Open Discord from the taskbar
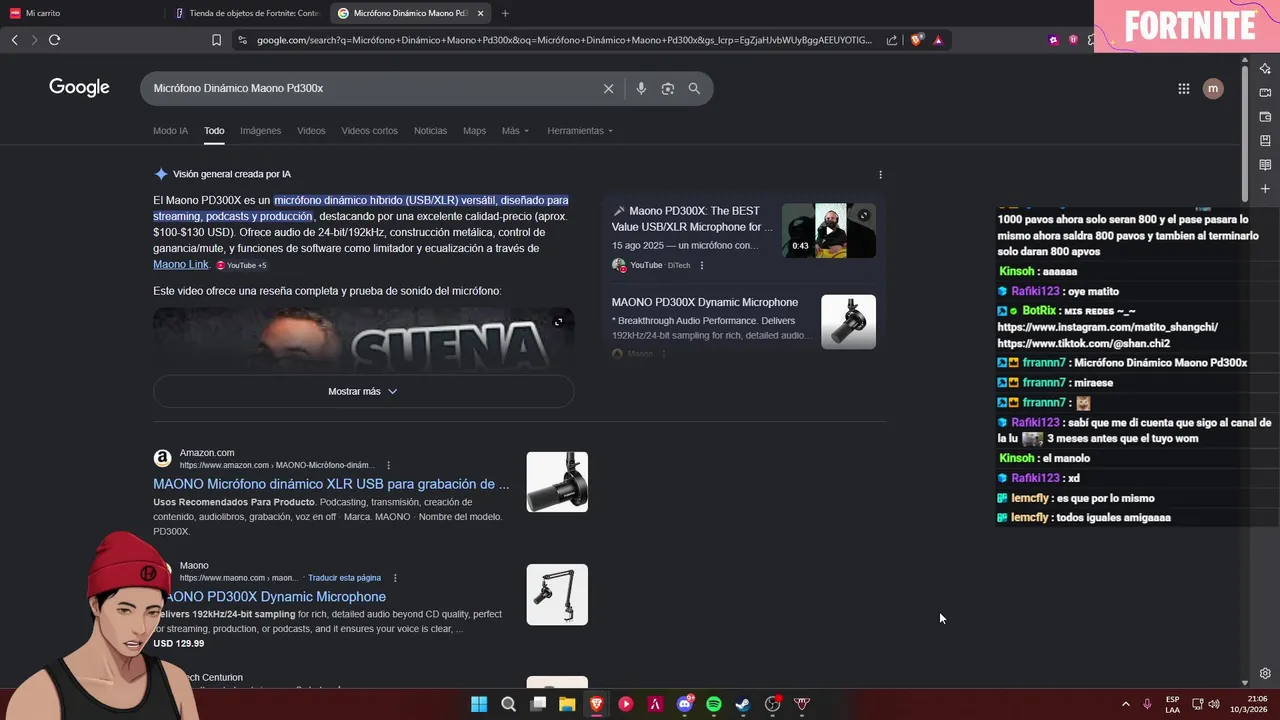This screenshot has width=1280, height=720. pyautogui.click(x=685, y=704)
